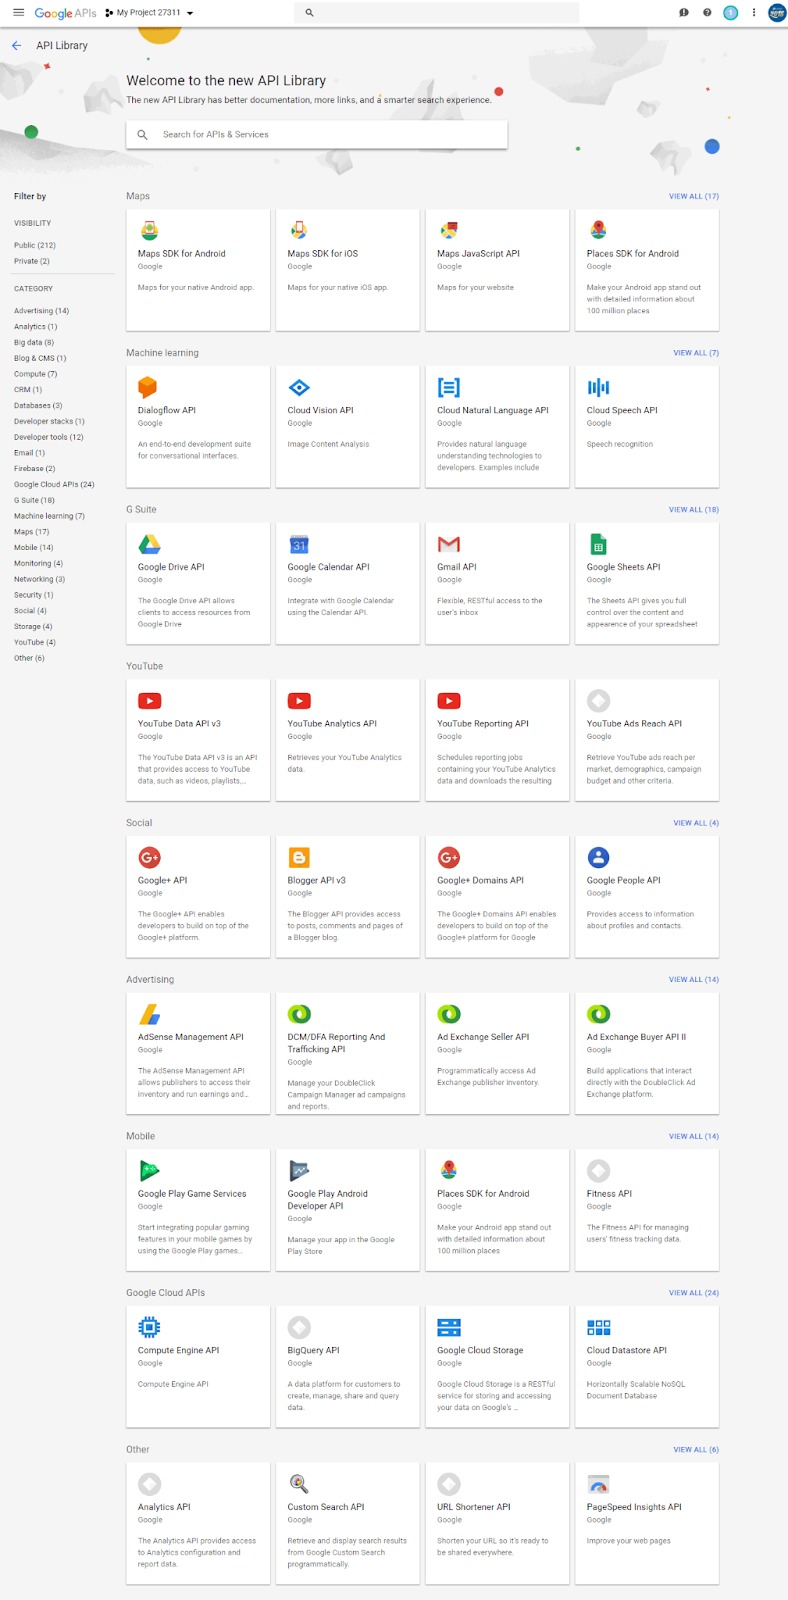Open View All (14) for Advertising

[694, 979]
